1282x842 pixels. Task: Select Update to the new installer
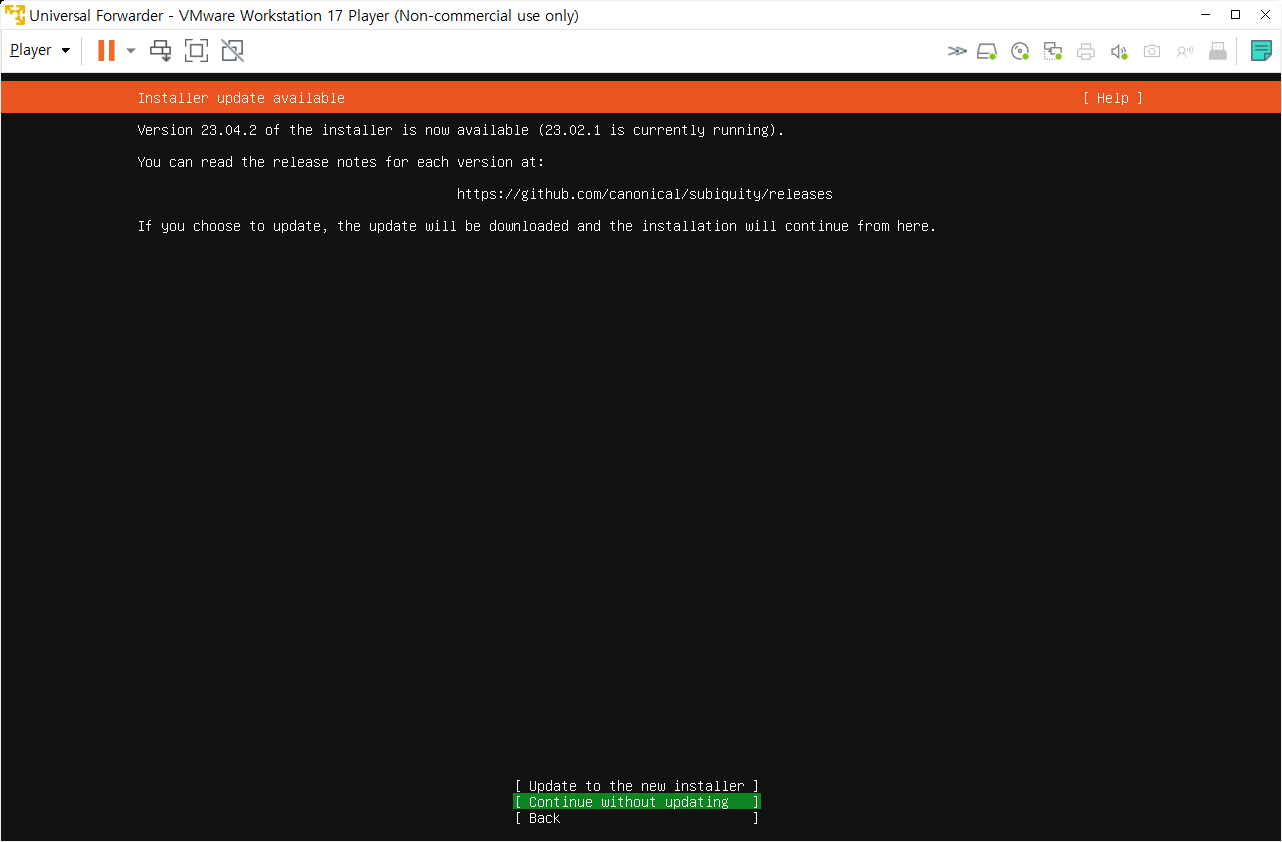coord(637,786)
